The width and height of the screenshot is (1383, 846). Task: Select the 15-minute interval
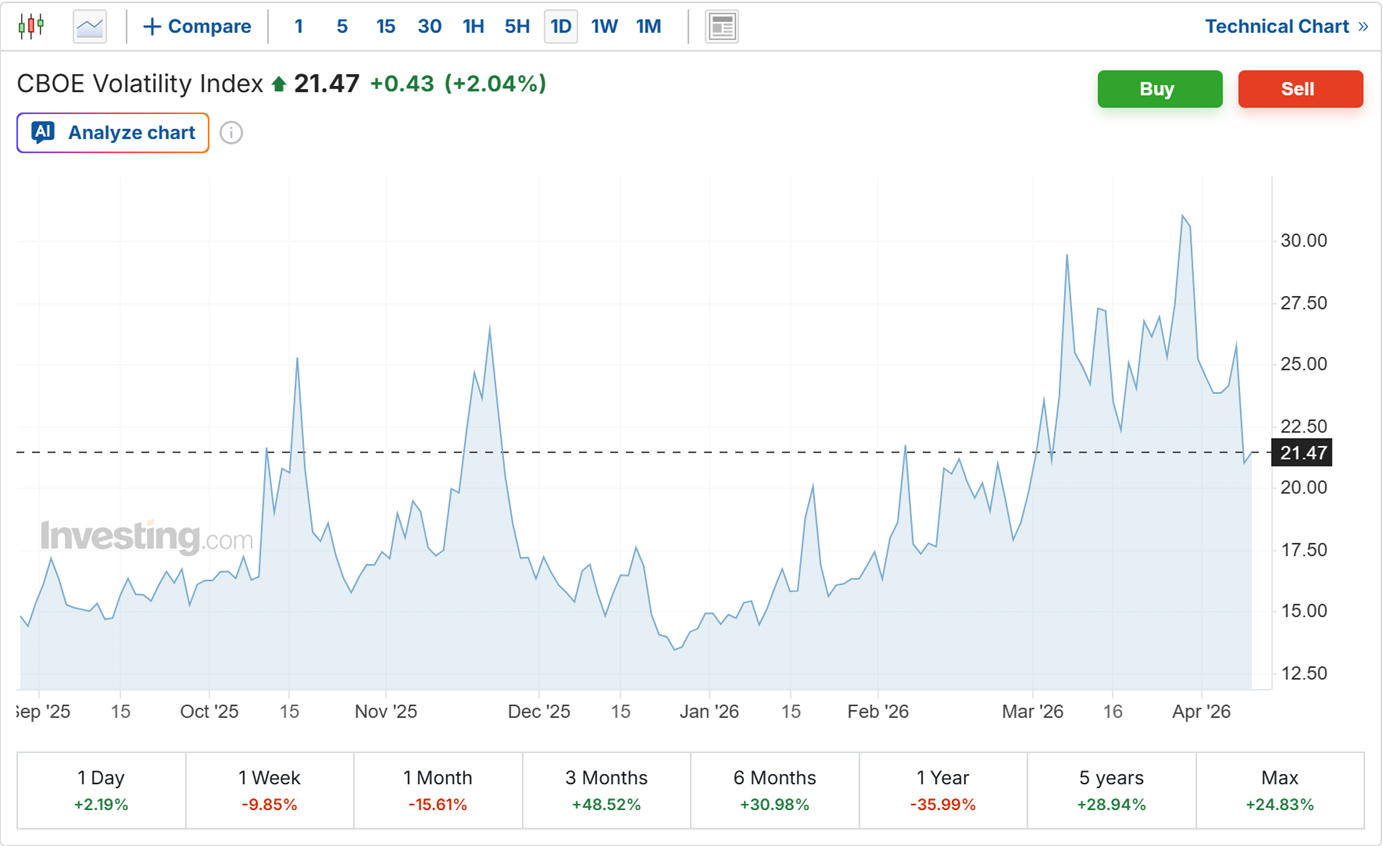coord(386,27)
